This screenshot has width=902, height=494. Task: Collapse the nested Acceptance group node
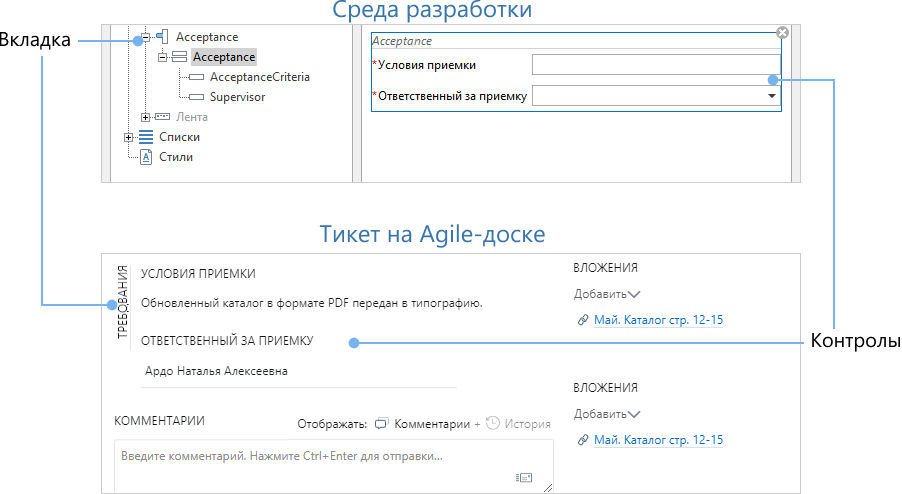pyautogui.click(x=161, y=58)
